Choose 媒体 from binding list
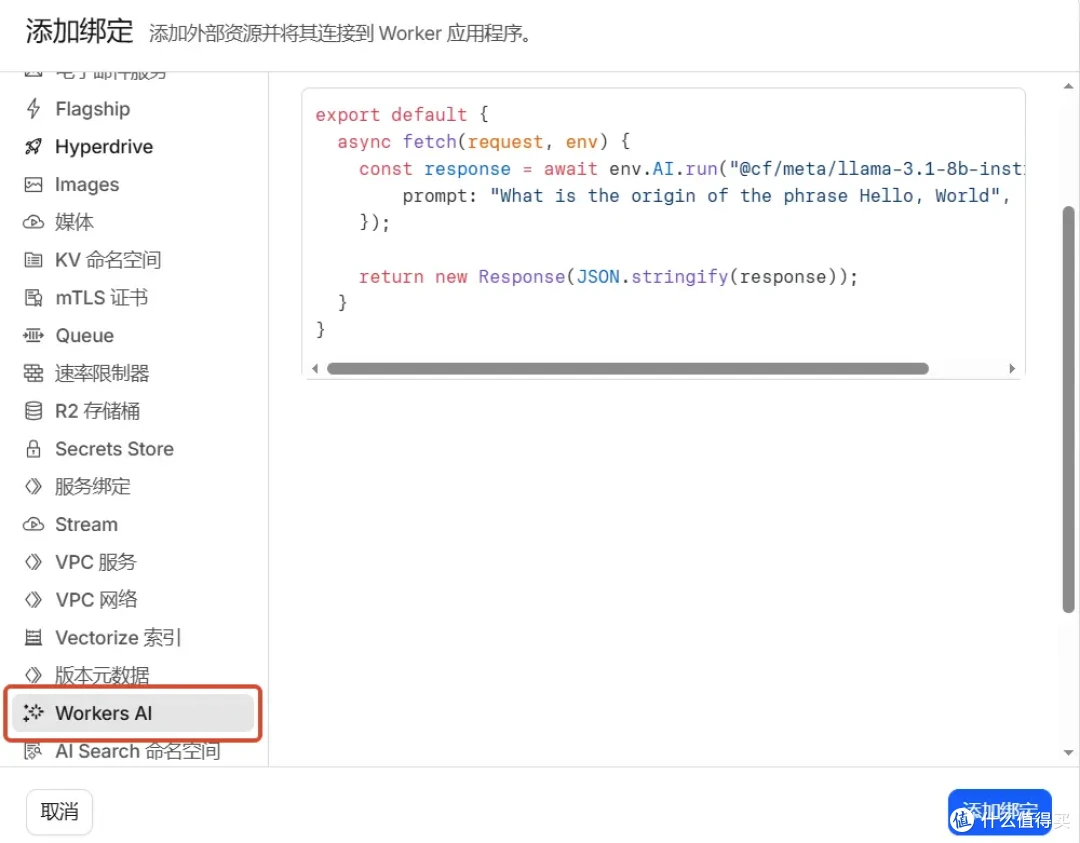The height and width of the screenshot is (843, 1080). [x=134, y=222]
